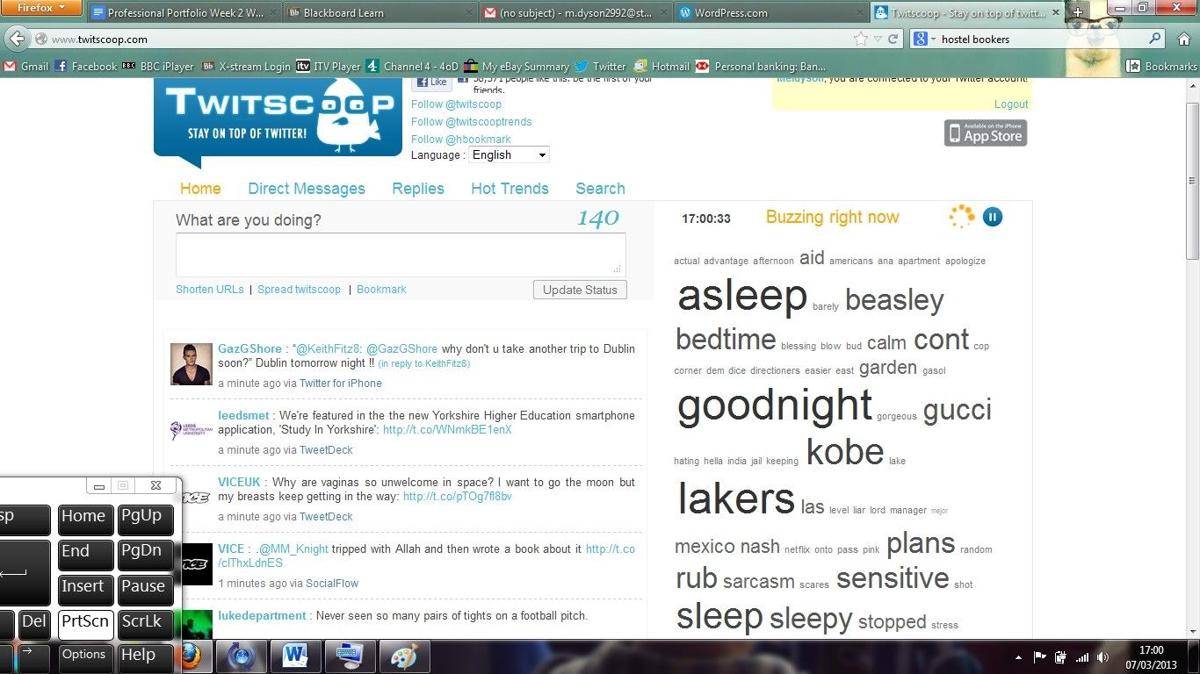Click the browser back arrow button
The image size is (1200, 674).
click(17, 39)
